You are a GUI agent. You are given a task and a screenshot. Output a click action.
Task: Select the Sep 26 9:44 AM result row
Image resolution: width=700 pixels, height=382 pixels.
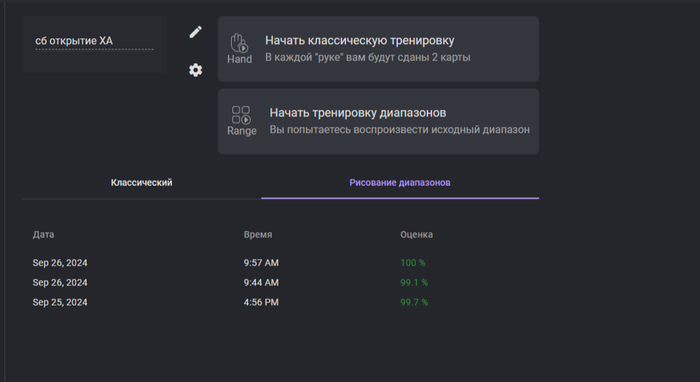[x=280, y=282]
